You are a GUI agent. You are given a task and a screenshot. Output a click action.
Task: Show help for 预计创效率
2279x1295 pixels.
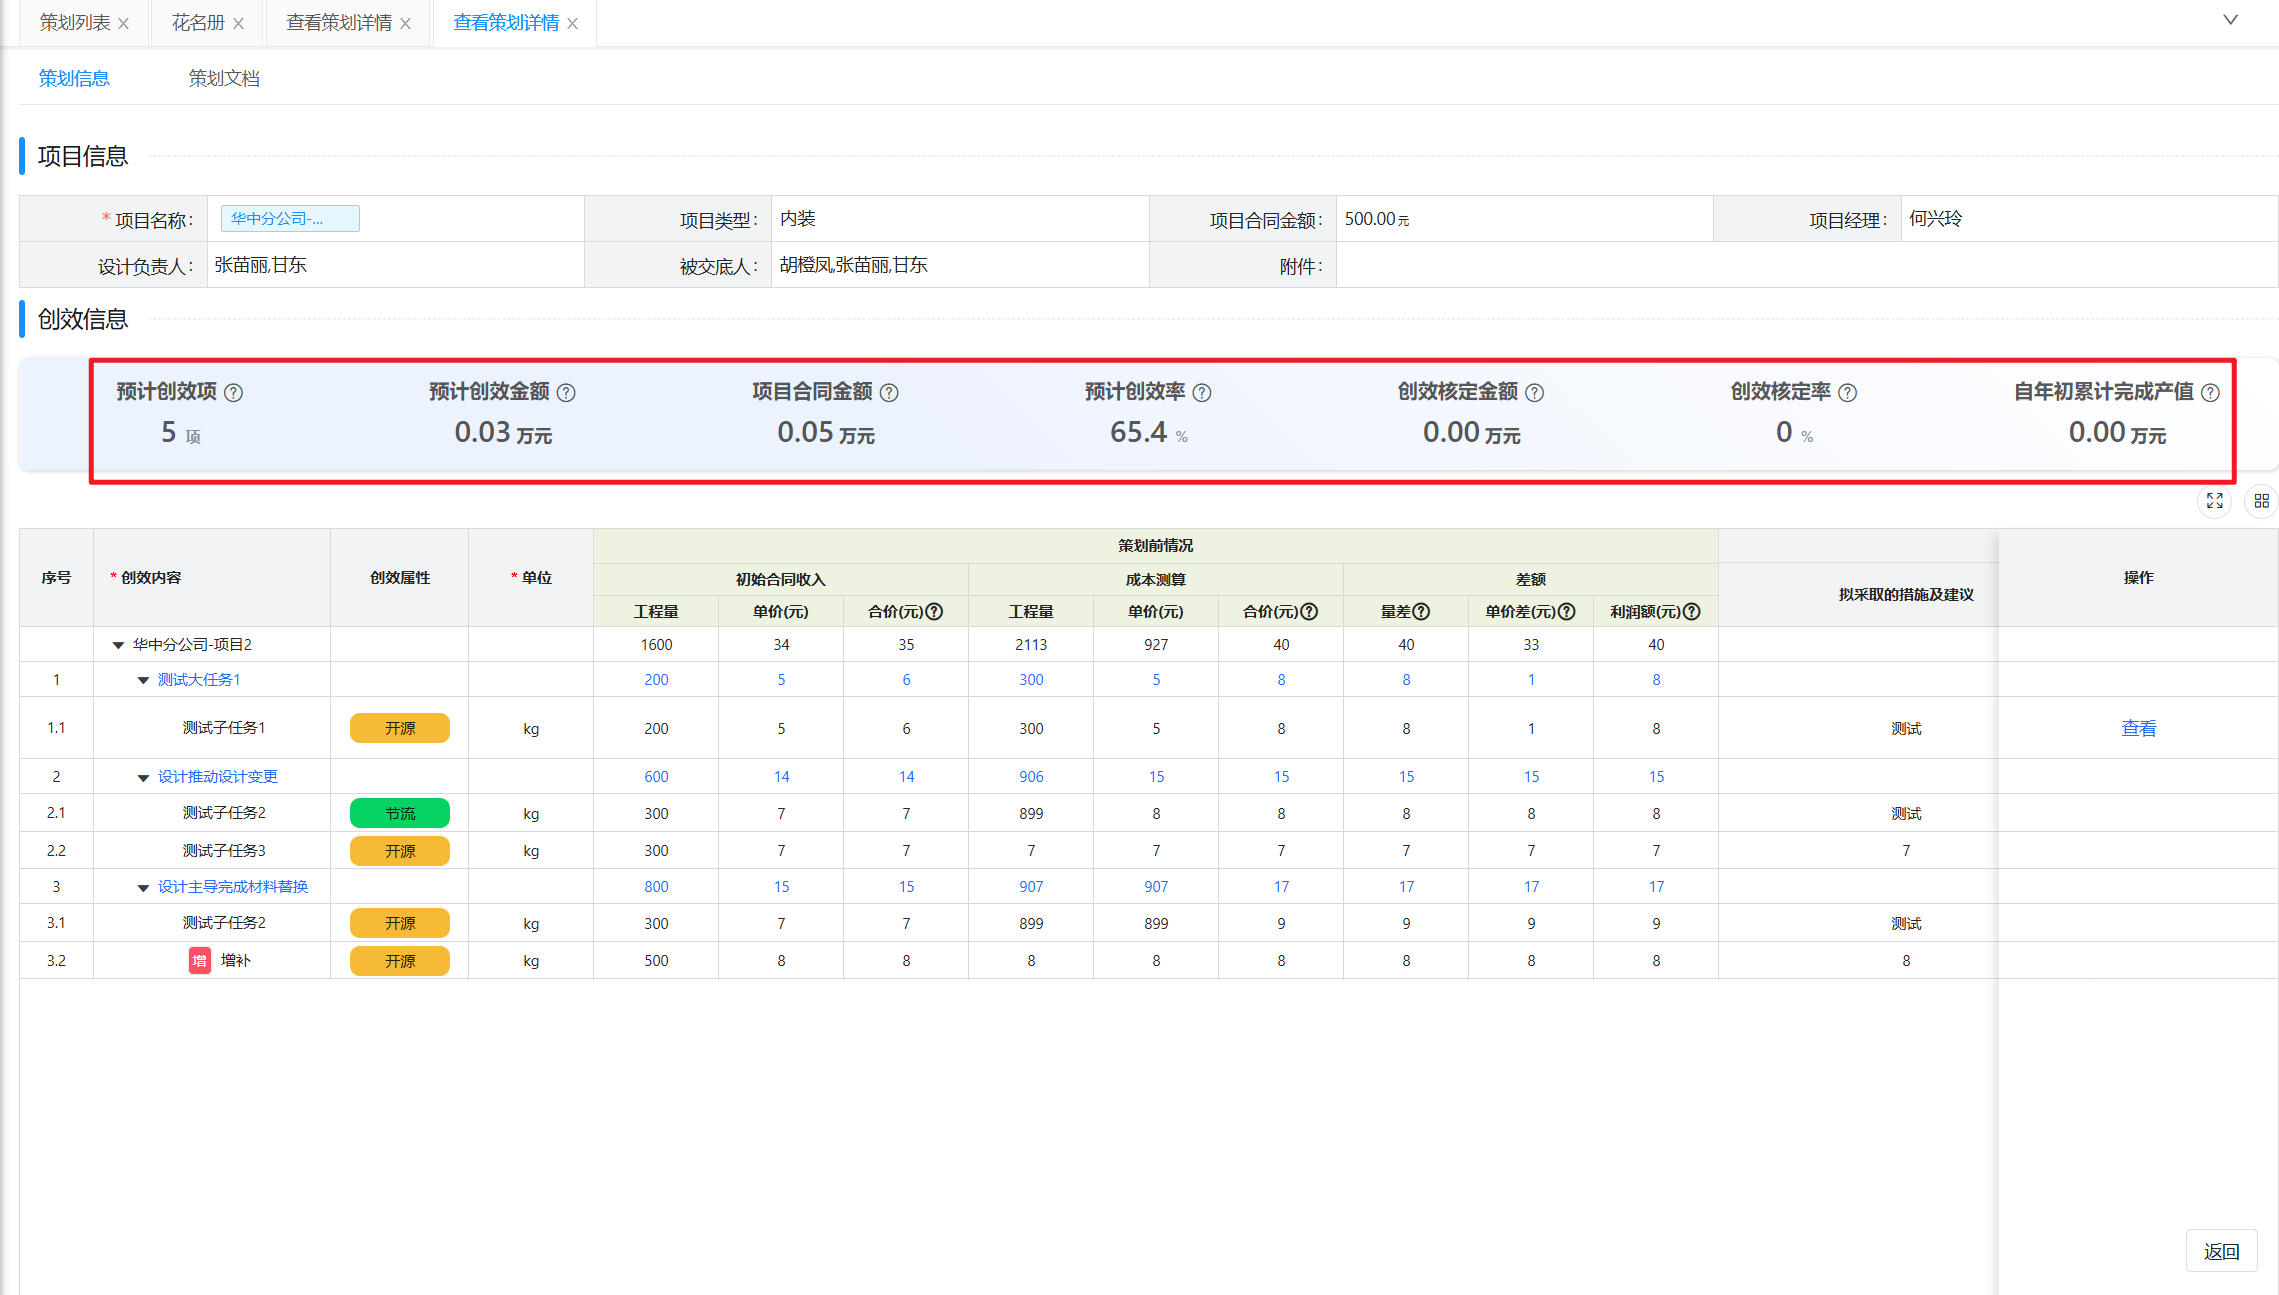pyautogui.click(x=1202, y=393)
